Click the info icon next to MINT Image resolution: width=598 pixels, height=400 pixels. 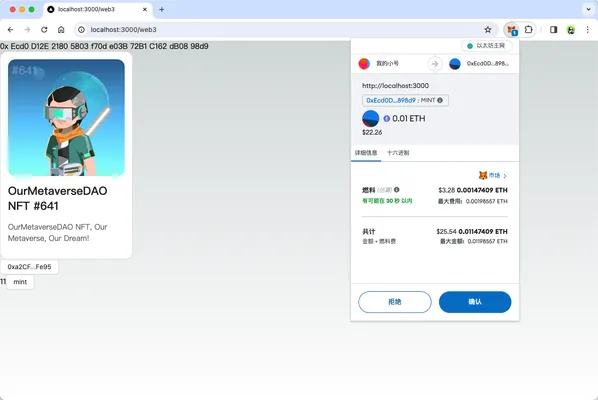[x=440, y=100]
